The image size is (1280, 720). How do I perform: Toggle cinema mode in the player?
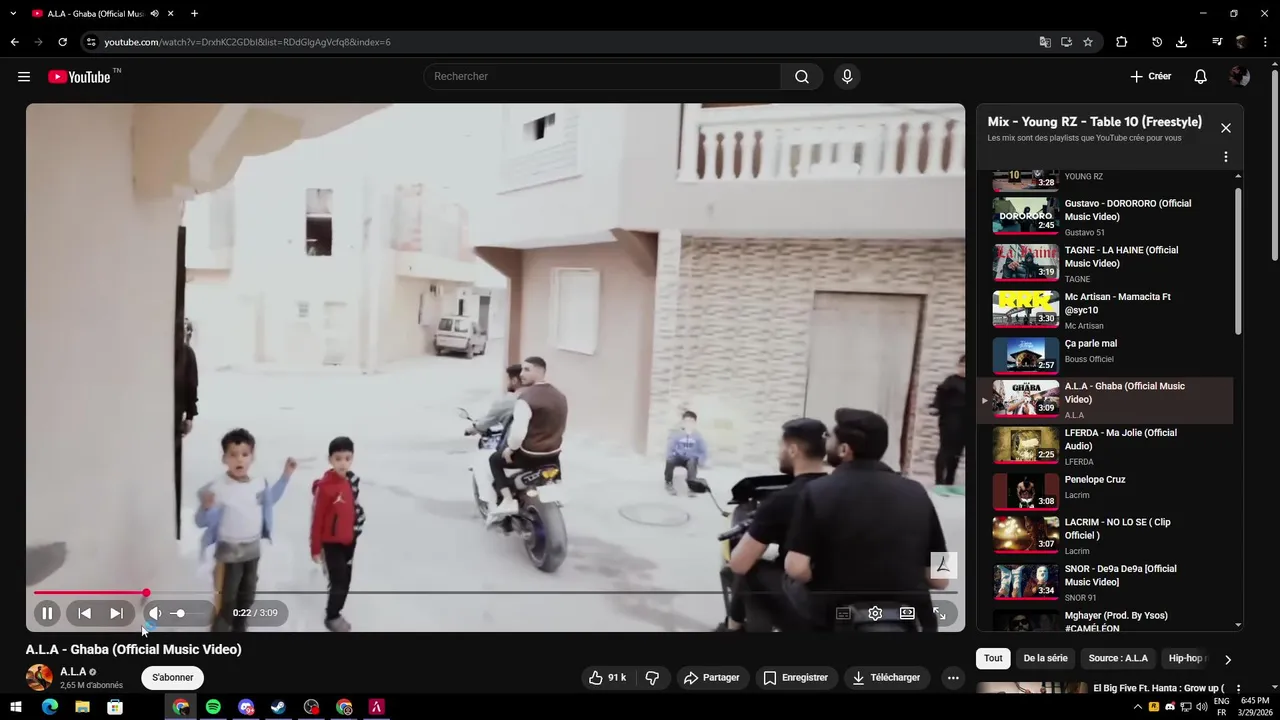coord(907,613)
